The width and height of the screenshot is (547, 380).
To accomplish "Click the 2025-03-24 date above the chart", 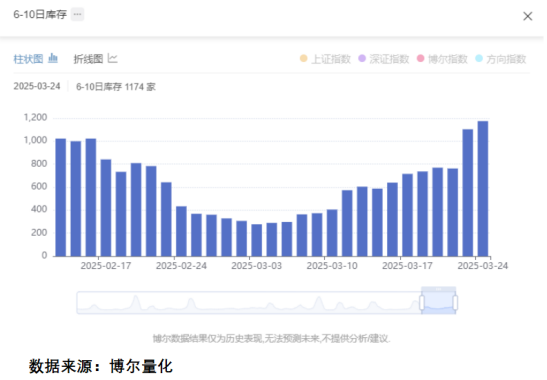I will tap(37, 86).
